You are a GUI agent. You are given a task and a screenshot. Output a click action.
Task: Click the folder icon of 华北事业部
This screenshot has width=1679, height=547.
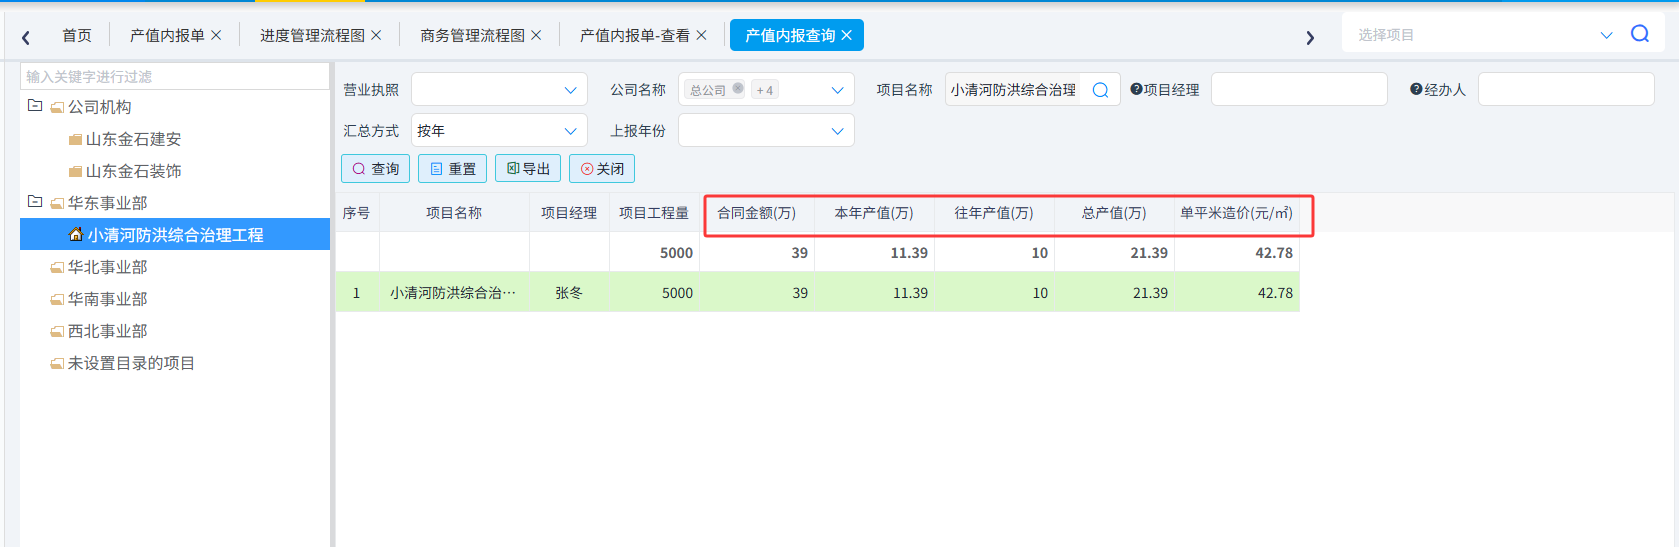(57, 268)
